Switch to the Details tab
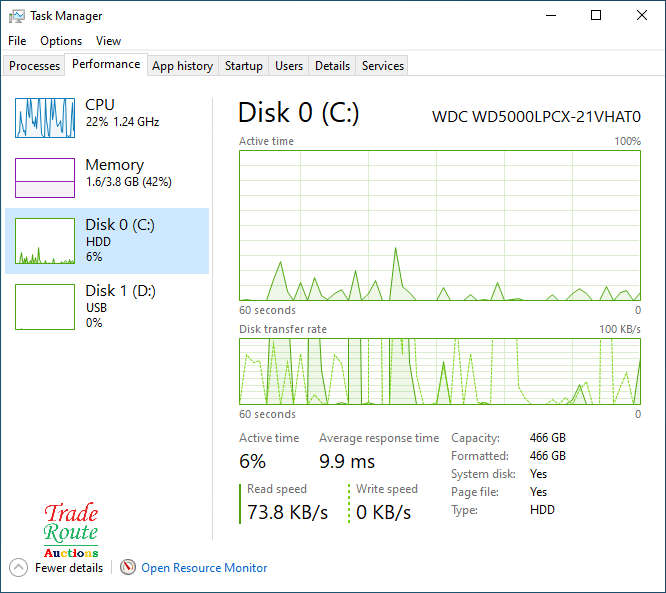Screen dimensions: 666x593 (332, 66)
